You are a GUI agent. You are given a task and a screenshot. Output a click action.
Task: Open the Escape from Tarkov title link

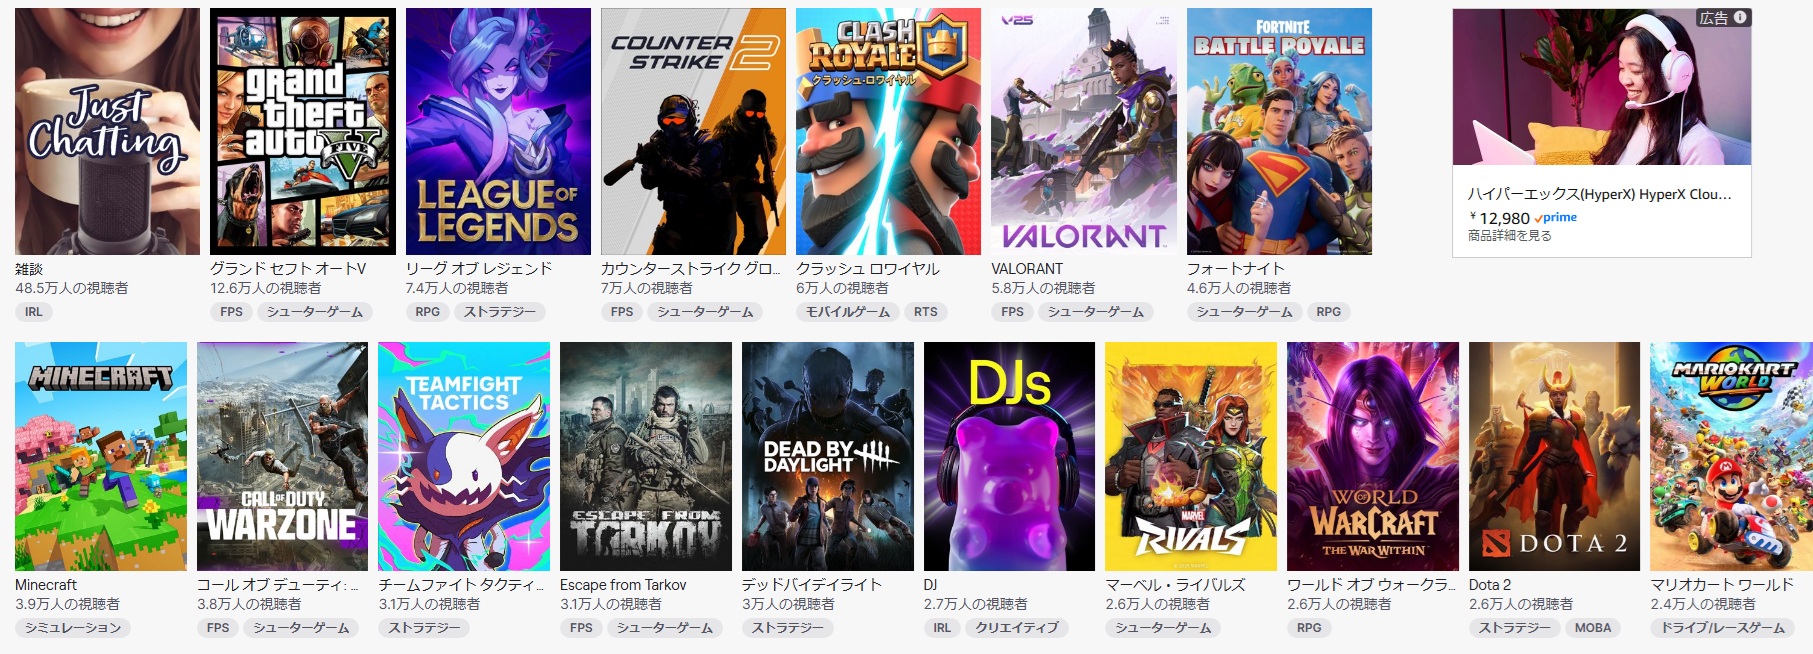(x=623, y=585)
